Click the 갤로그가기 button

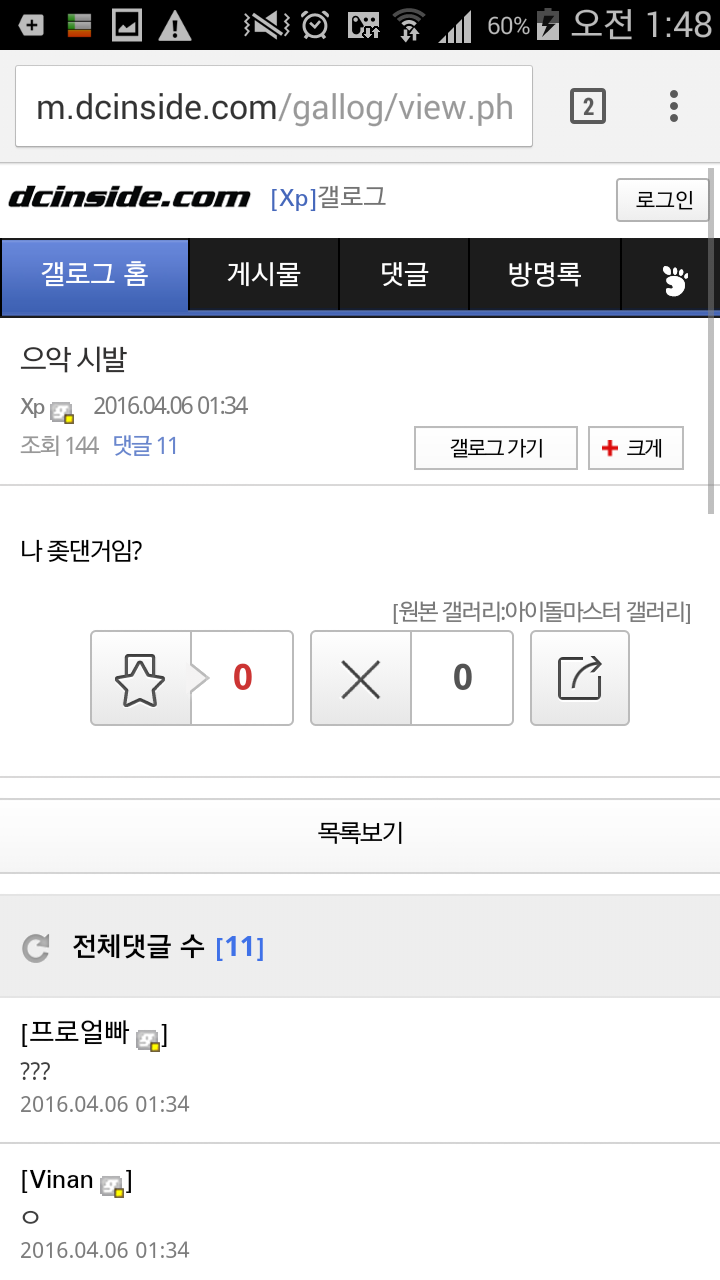pos(496,448)
